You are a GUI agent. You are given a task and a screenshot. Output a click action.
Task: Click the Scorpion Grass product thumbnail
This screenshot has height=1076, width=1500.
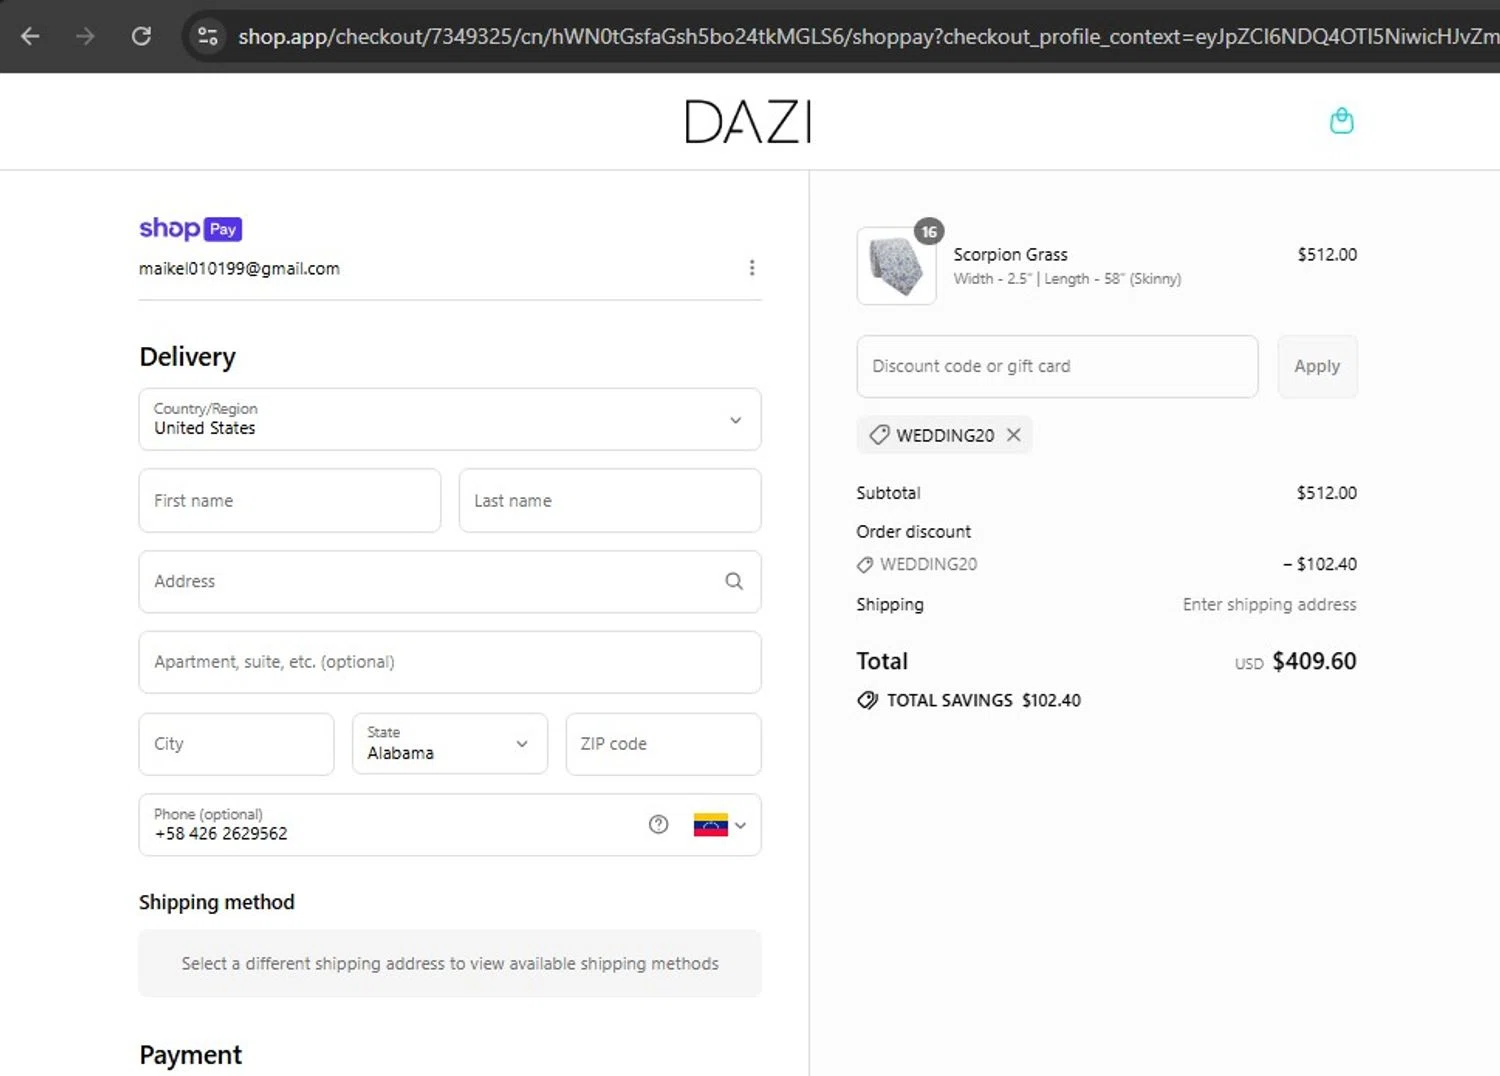pos(896,266)
